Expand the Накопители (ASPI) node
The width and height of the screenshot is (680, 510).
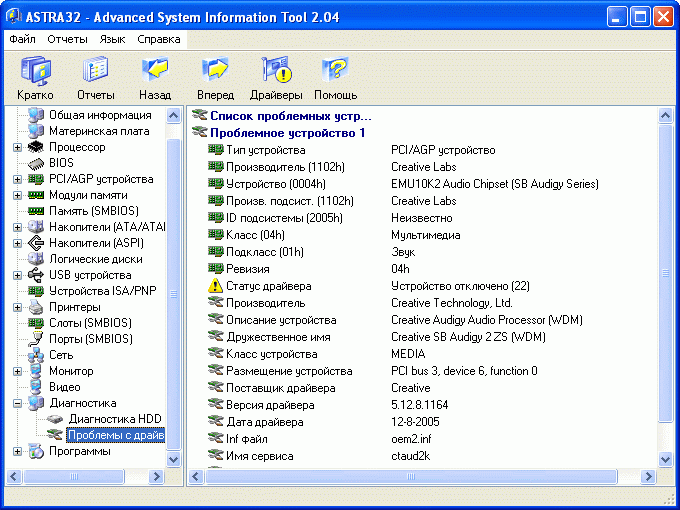pos(17,243)
